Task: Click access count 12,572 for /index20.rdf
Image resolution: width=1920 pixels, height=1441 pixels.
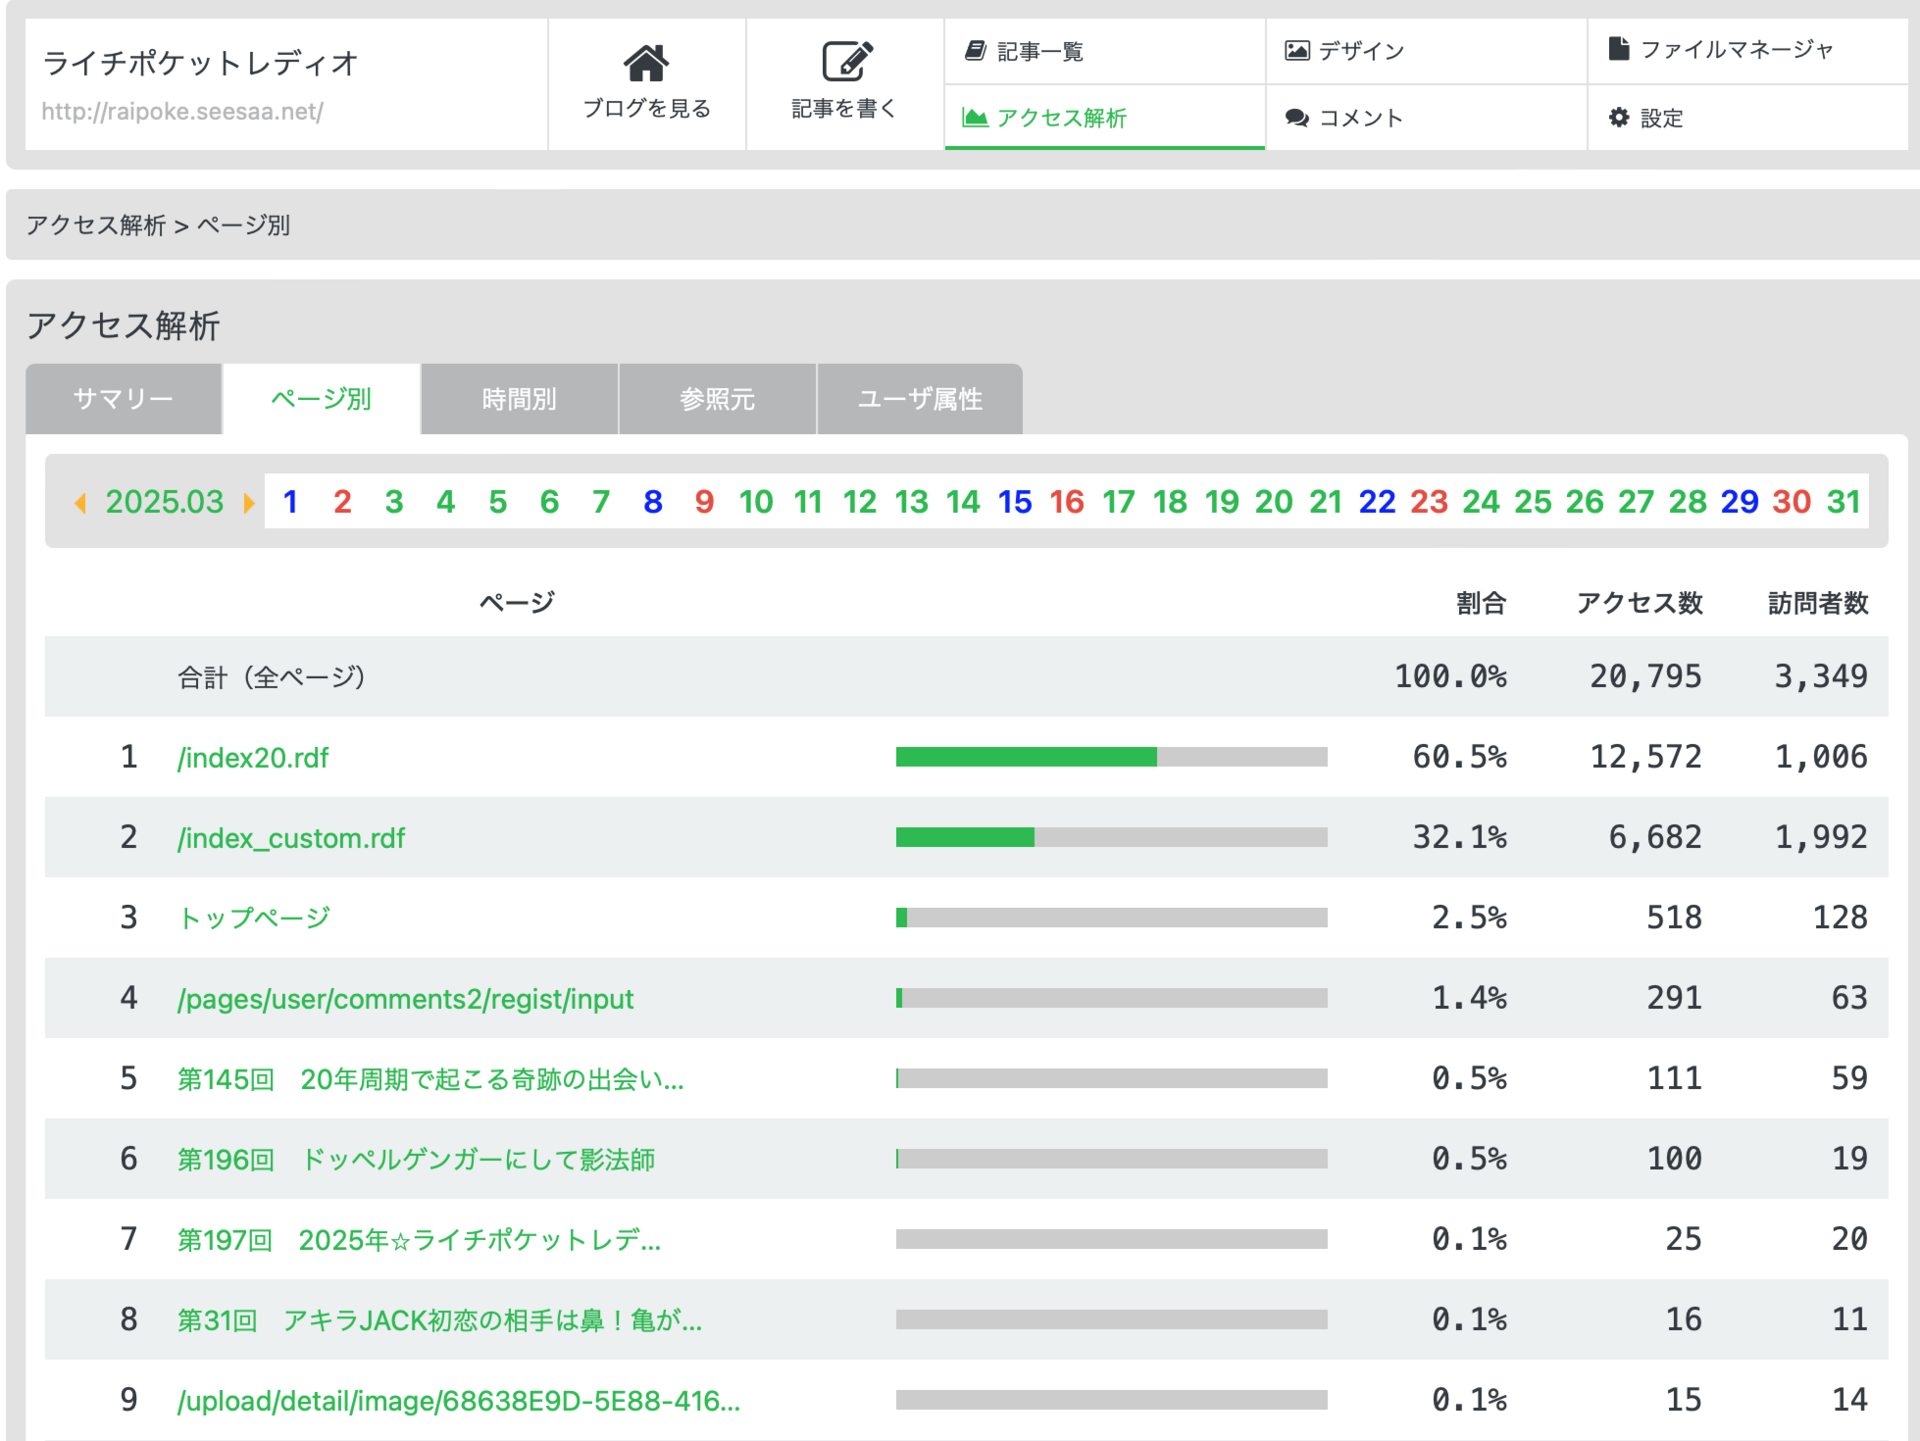Action: click(x=1646, y=757)
